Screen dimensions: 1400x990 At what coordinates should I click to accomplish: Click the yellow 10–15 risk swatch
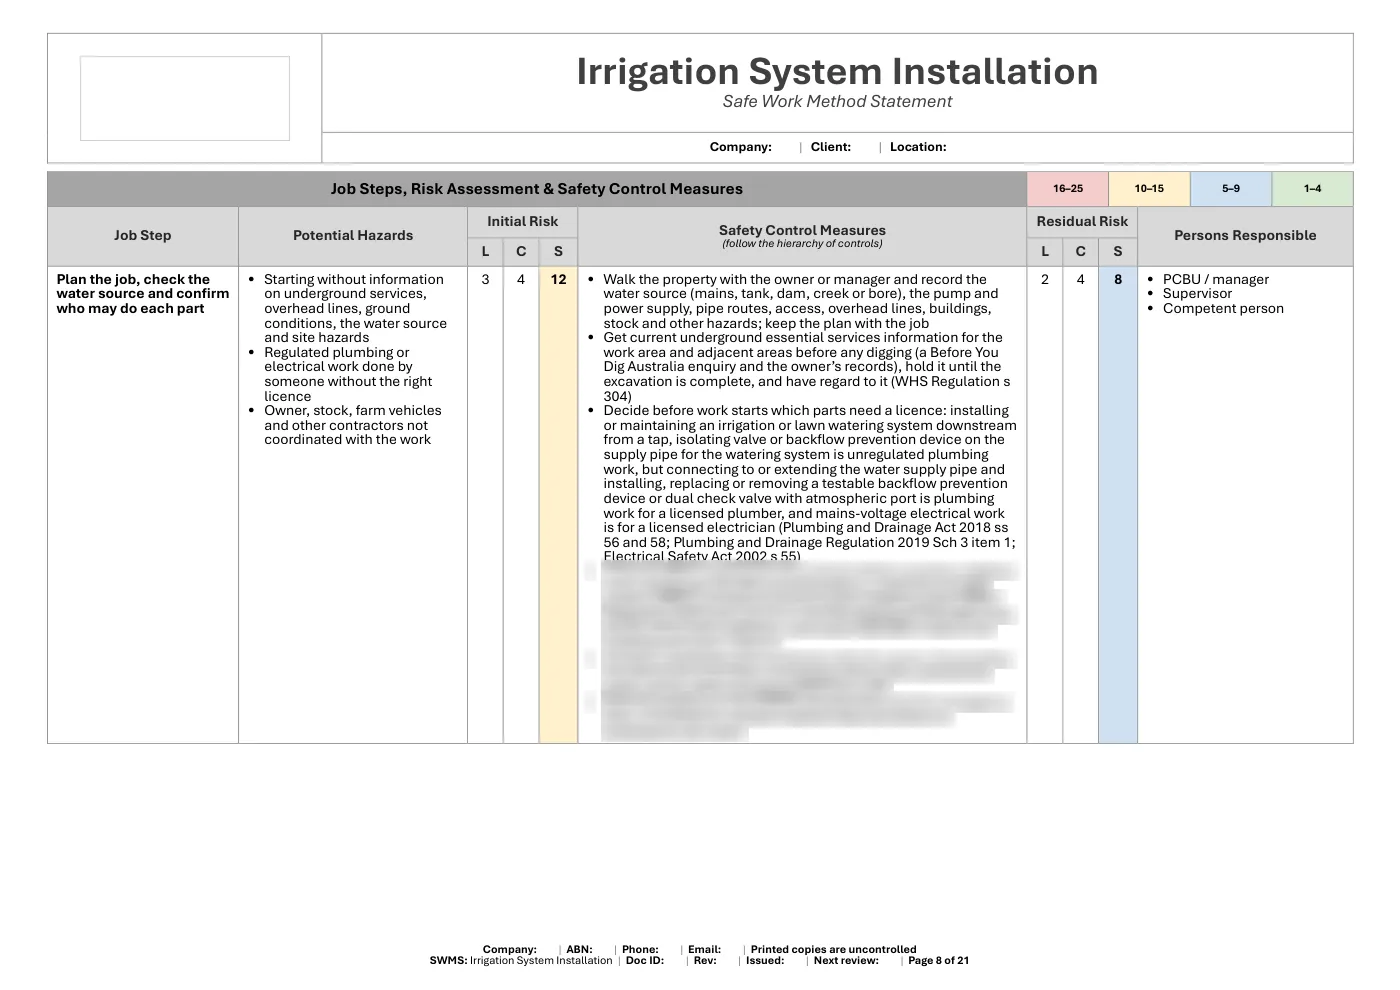tap(1149, 189)
